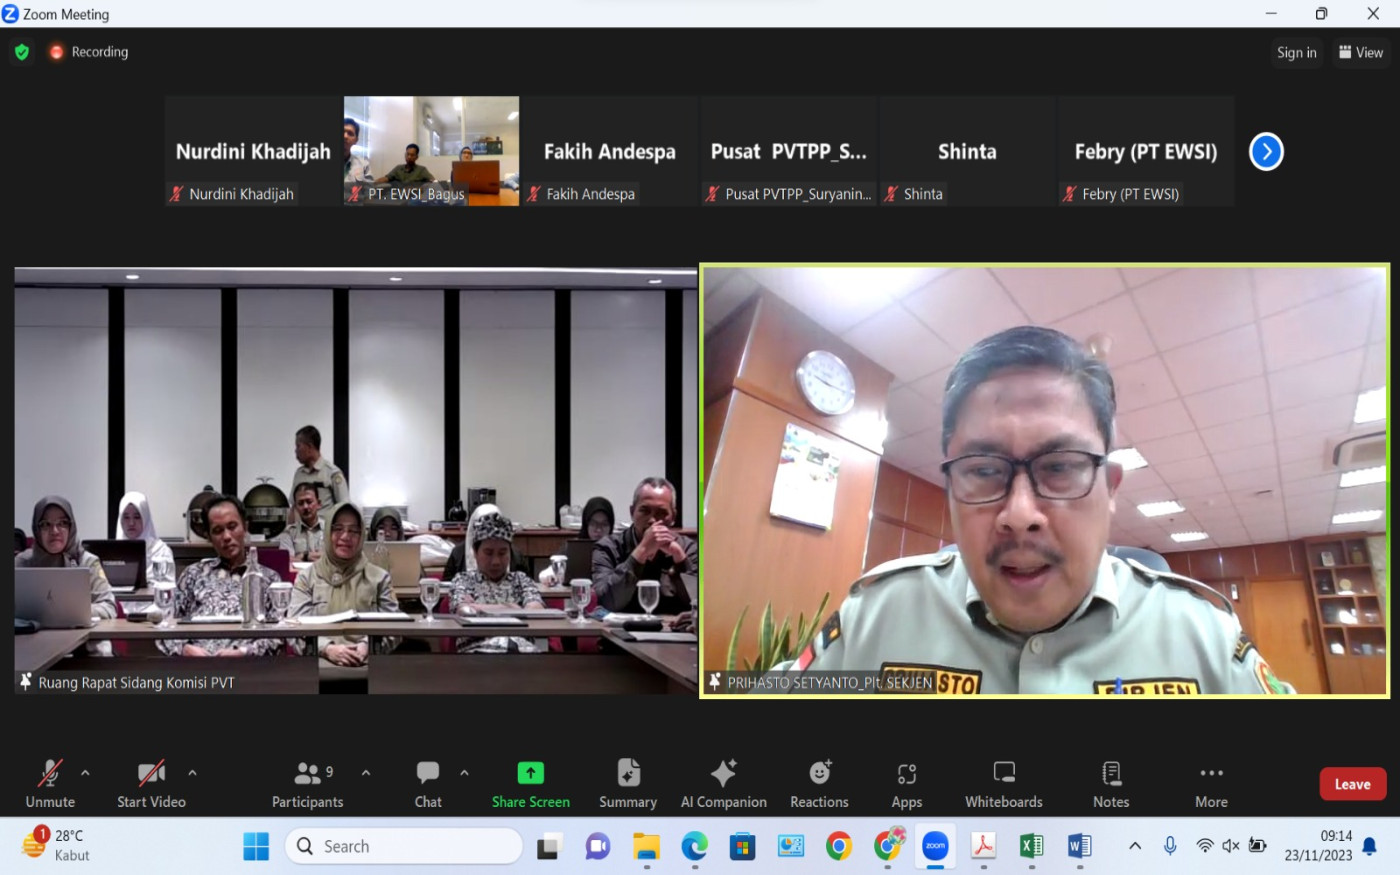Click the green encryption shield icon
The height and width of the screenshot is (875, 1400).
point(22,52)
